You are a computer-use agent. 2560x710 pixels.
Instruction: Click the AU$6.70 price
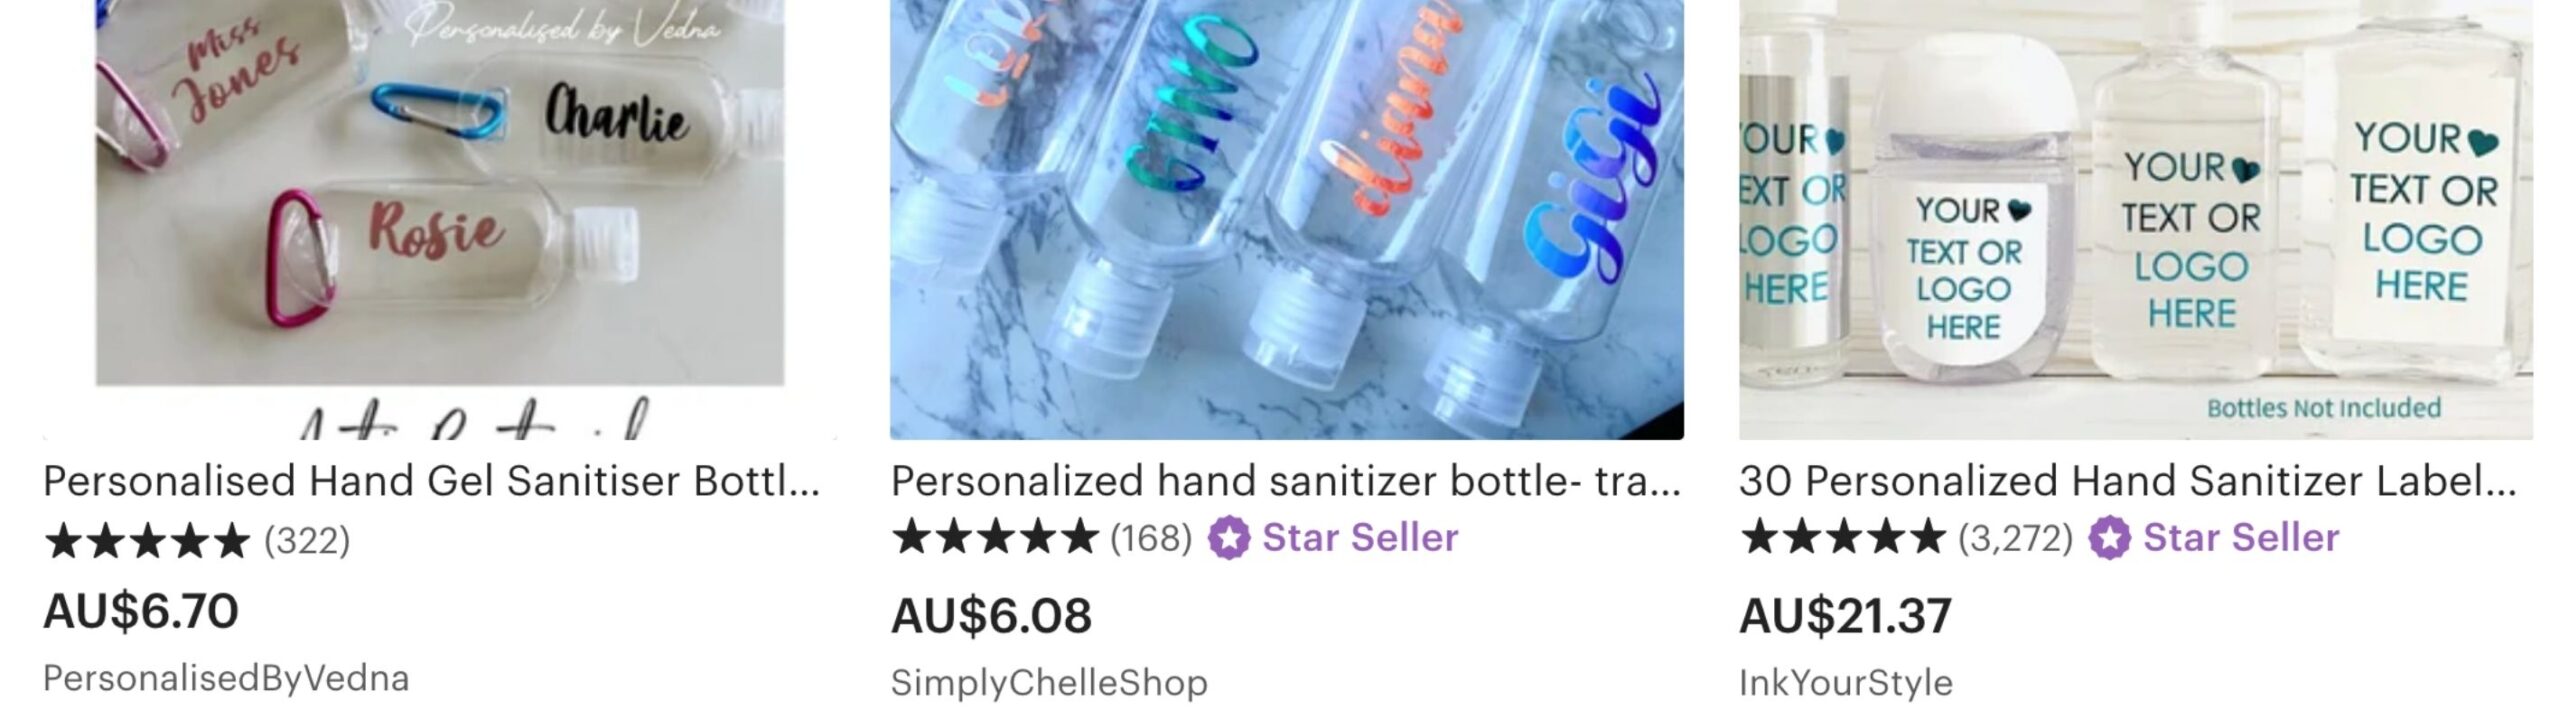(x=141, y=611)
